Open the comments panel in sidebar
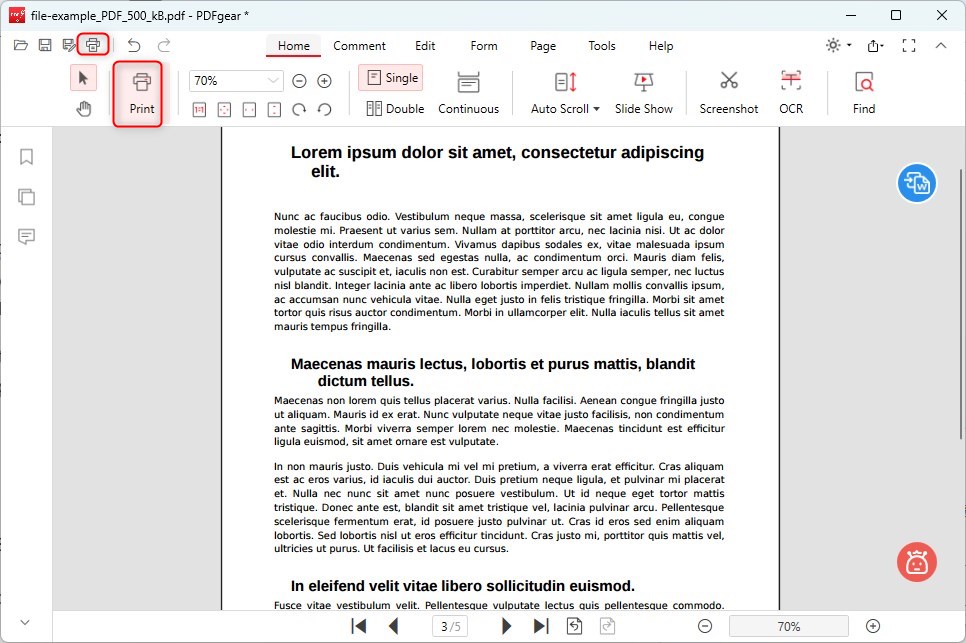The image size is (966, 643). [26, 237]
